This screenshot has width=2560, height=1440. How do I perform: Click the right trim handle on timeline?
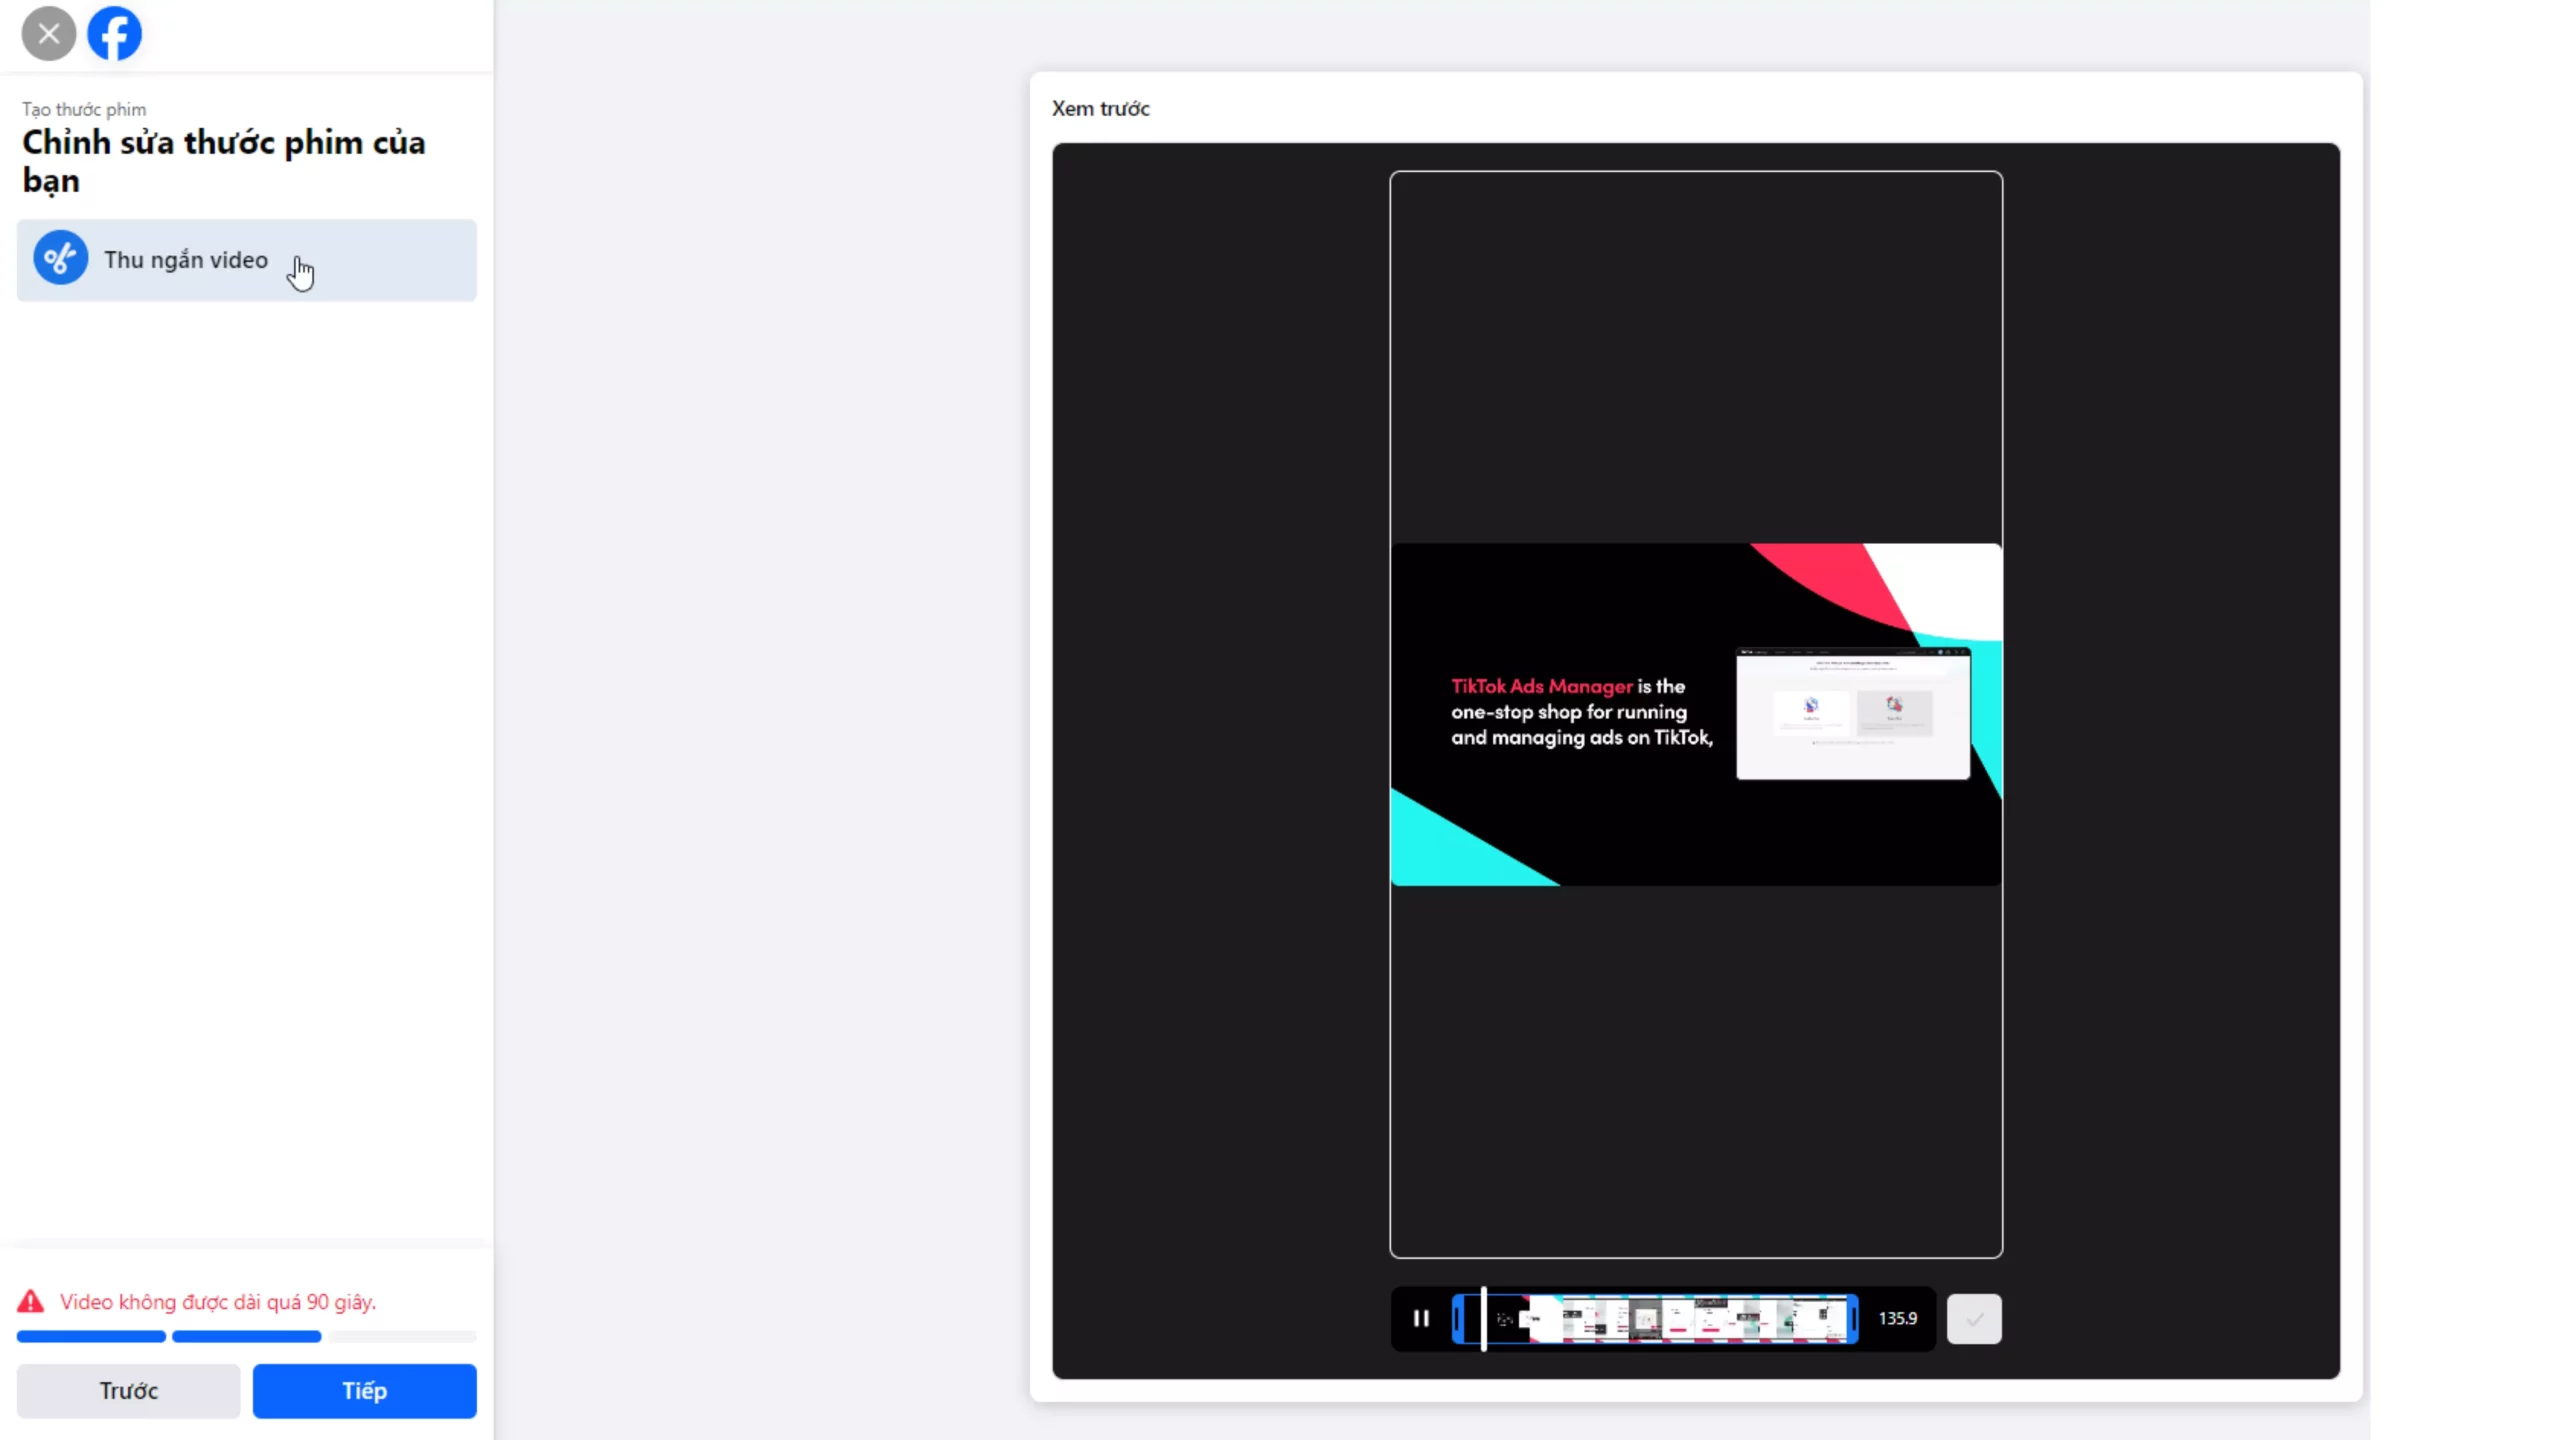(x=1853, y=1319)
